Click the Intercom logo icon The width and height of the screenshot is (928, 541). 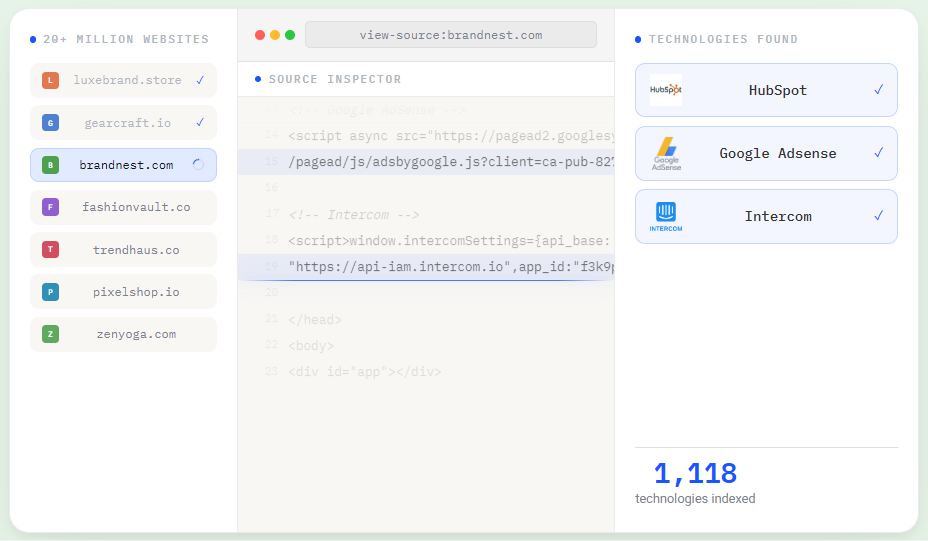[666, 216]
